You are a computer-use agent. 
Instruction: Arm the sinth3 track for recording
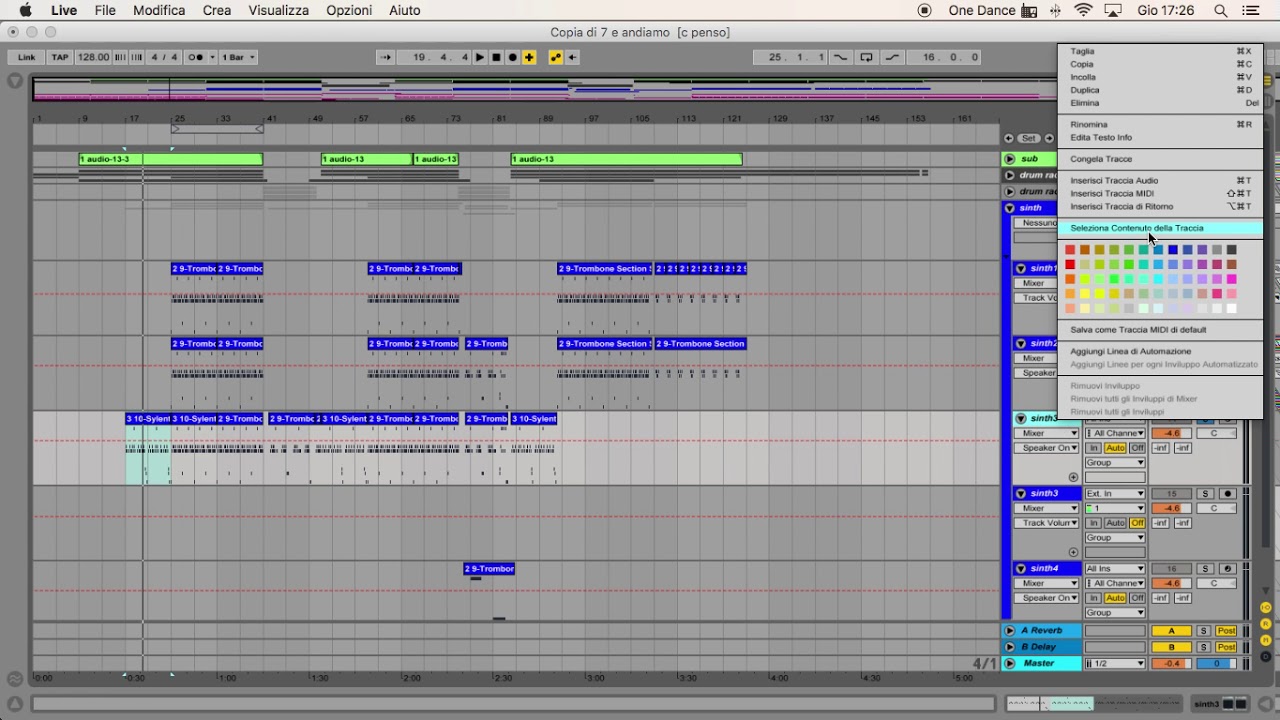point(1227,494)
